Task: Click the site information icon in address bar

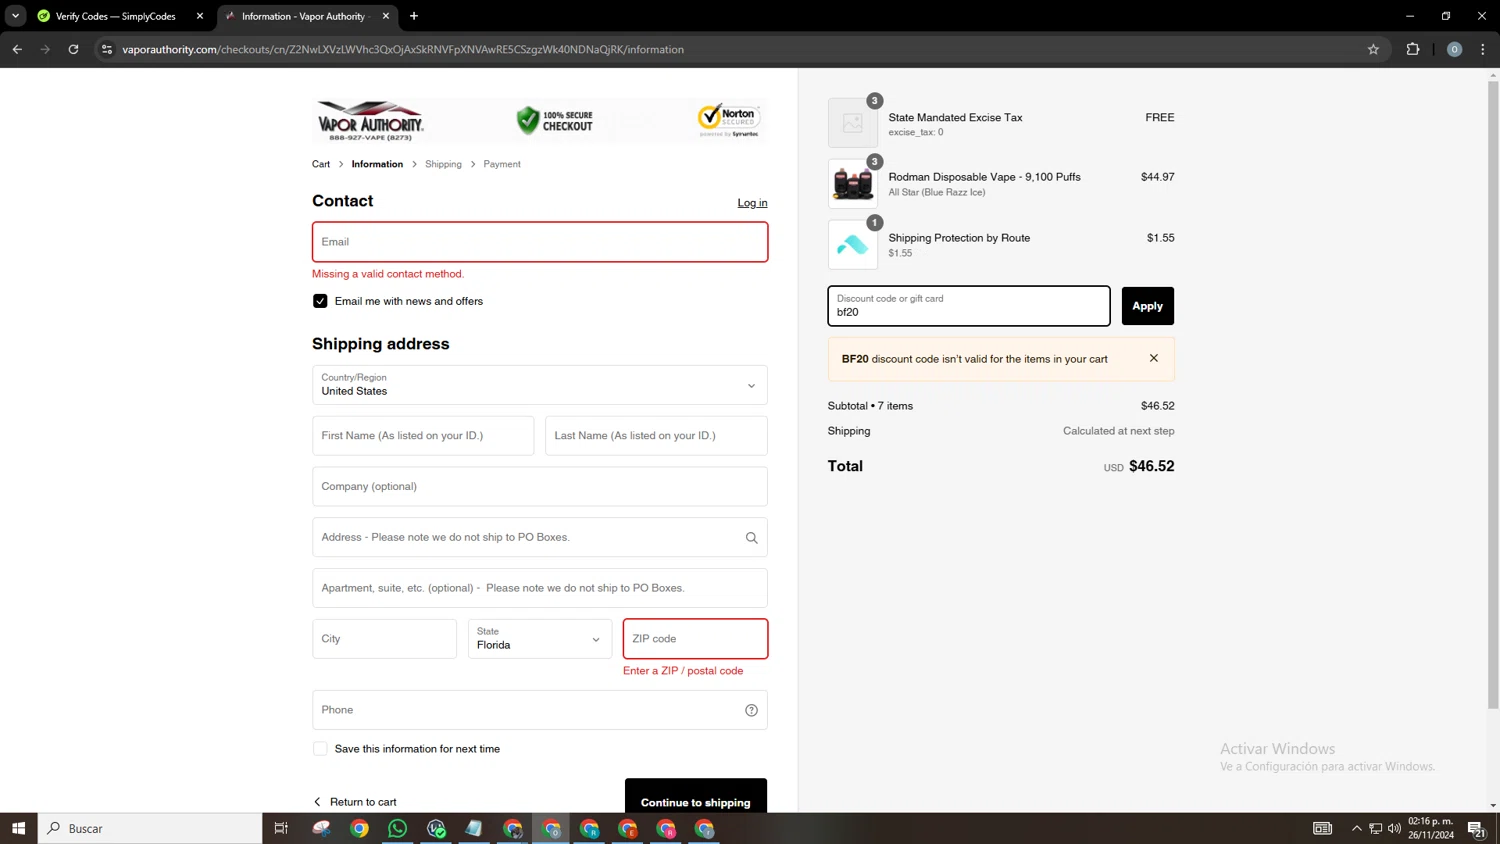Action: point(107,49)
